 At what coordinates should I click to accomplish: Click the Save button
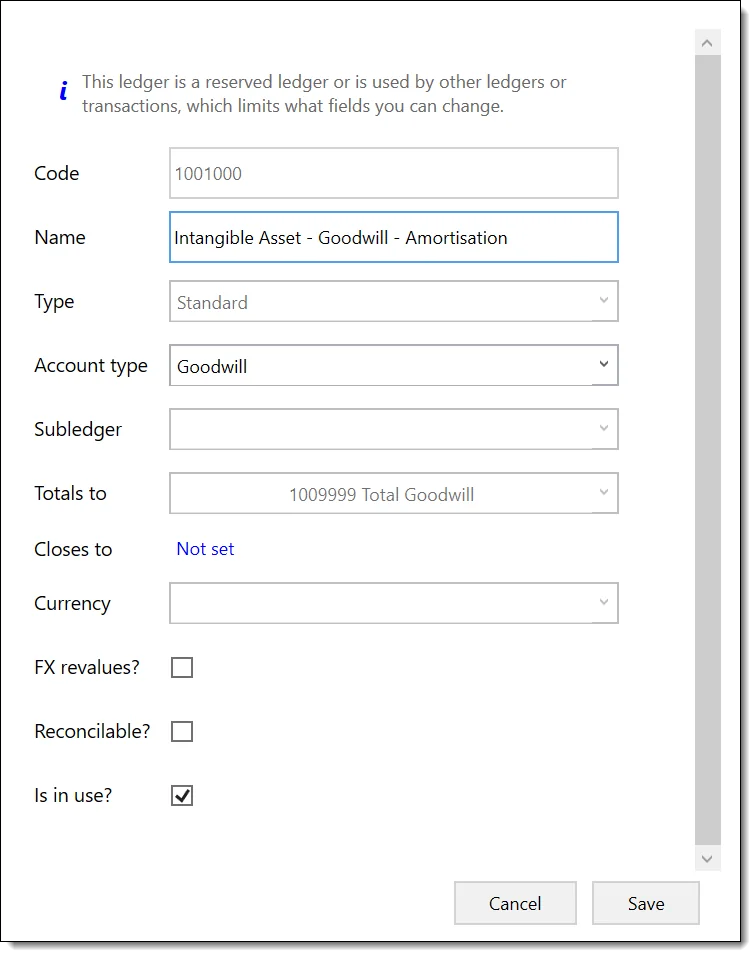[x=646, y=903]
